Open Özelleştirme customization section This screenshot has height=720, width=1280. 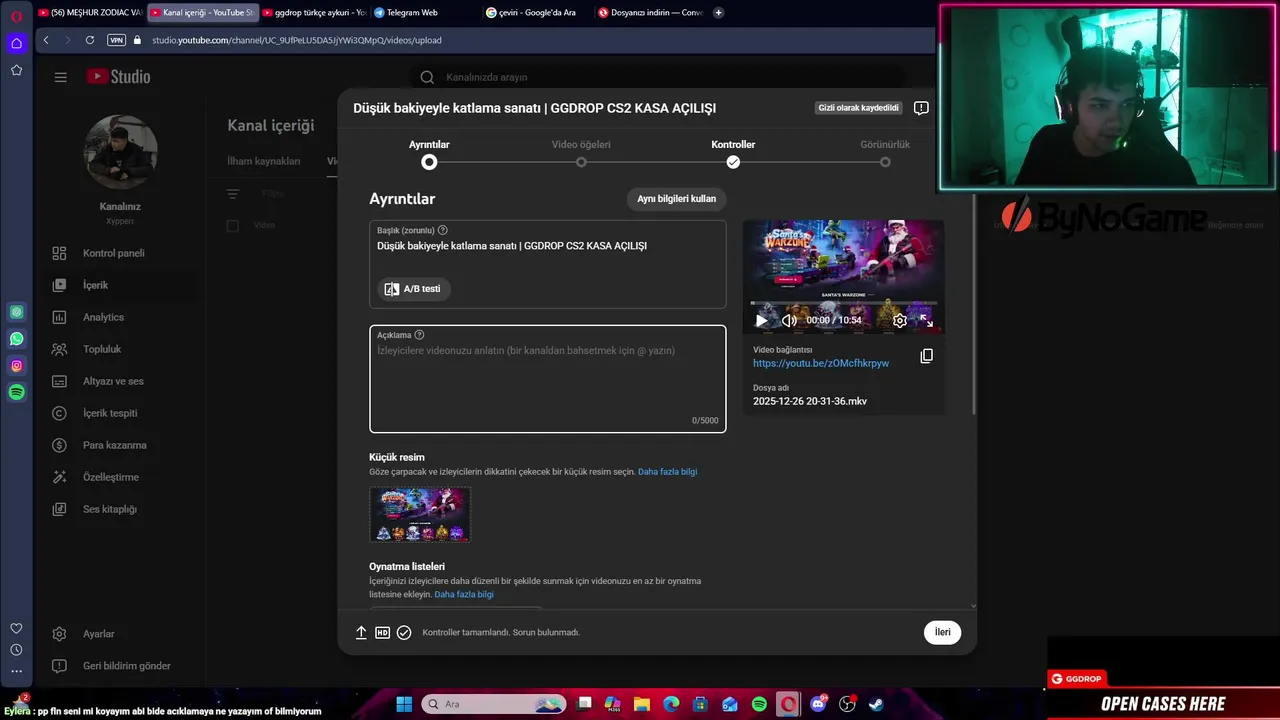(111, 477)
